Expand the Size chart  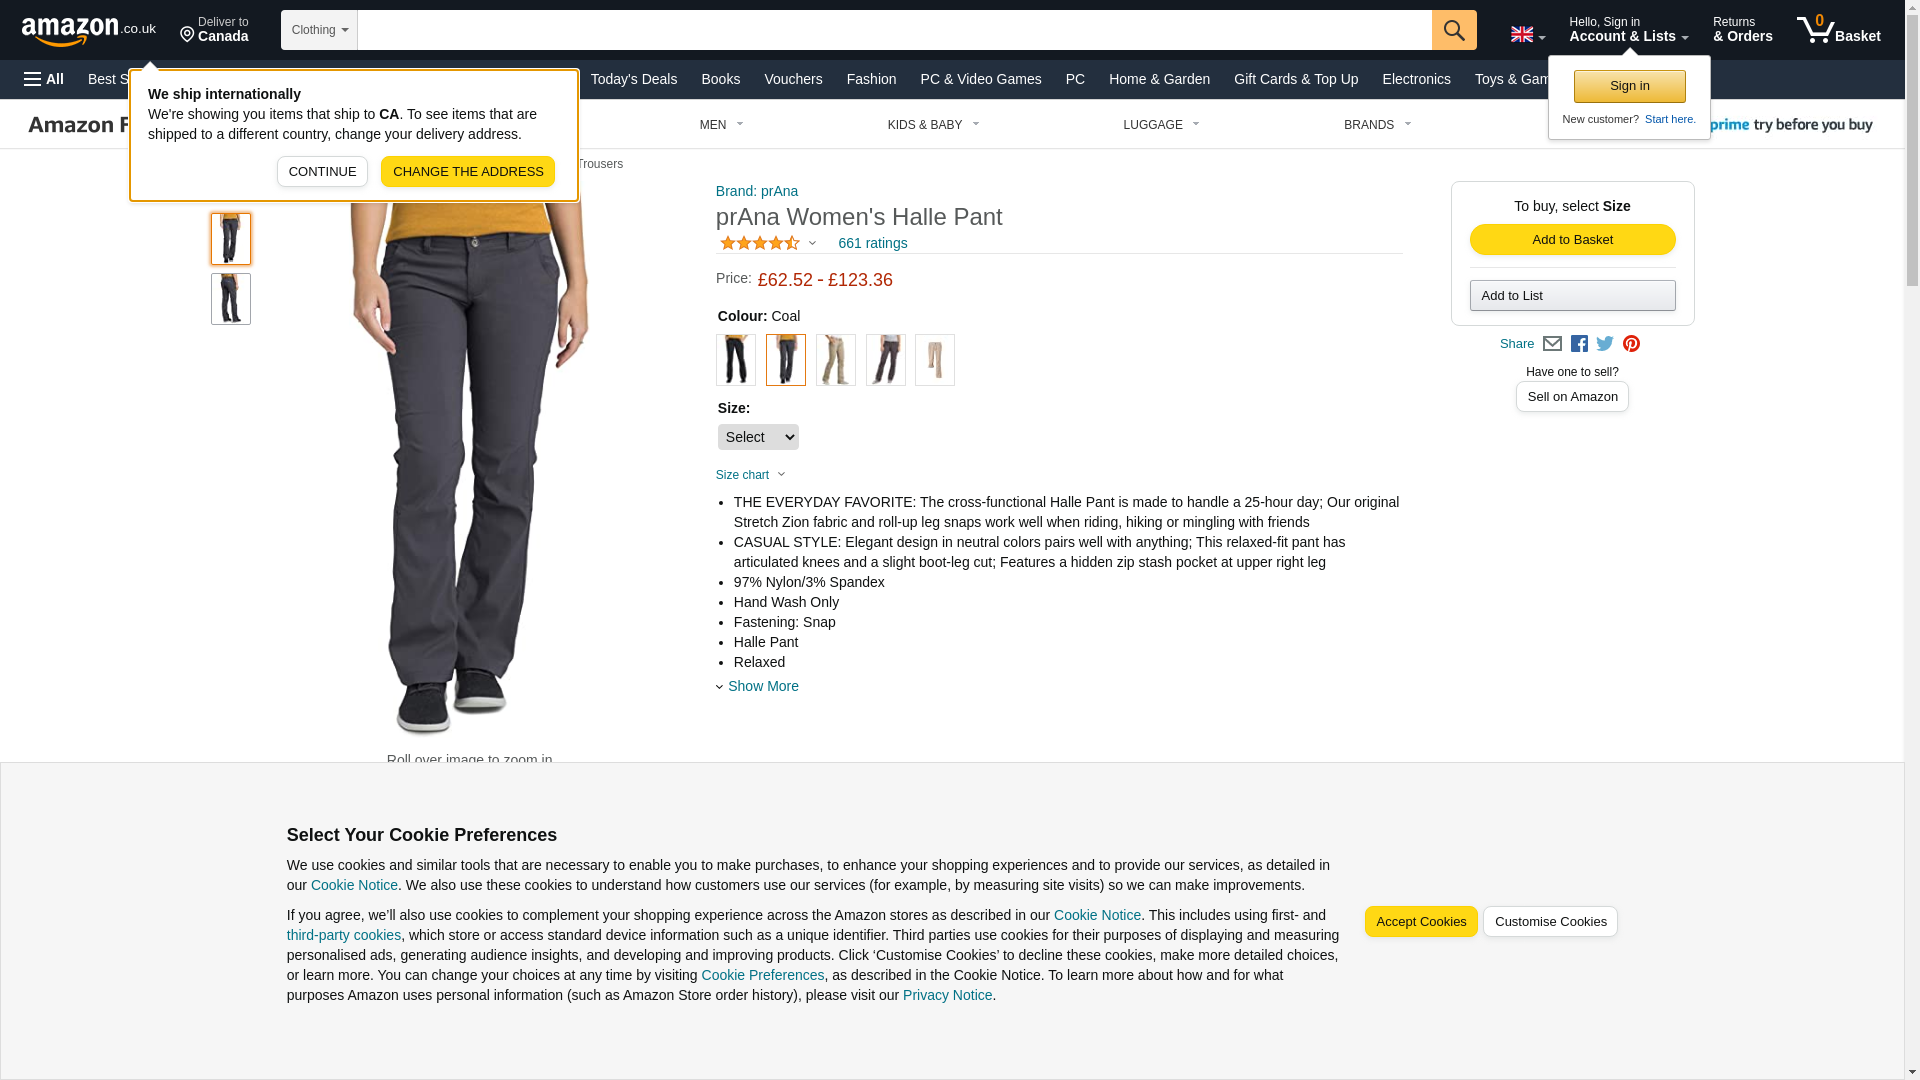coord(751,475)
